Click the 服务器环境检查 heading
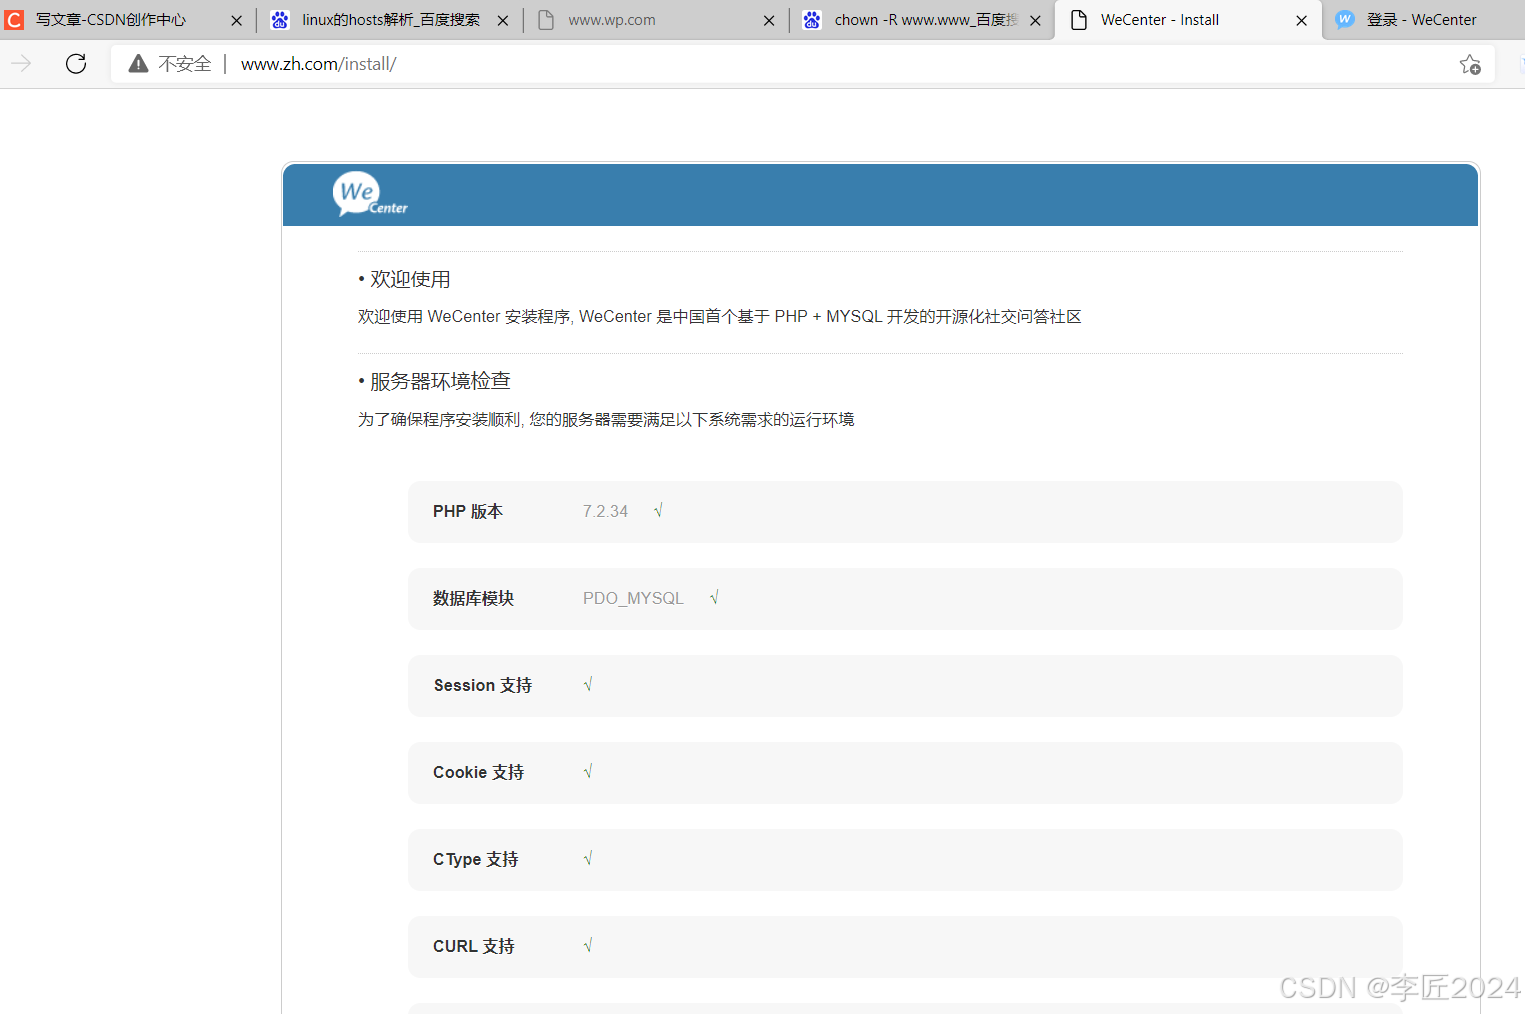 (440, 381)
